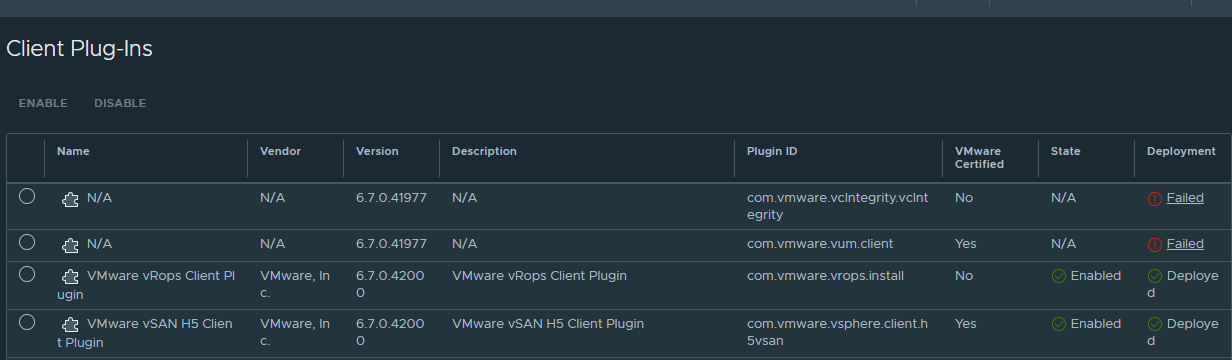This screenshot has width=1232, height=360.
Task: Click description VMware vSAN H5 Client Plugin
Action: [548, 324]
